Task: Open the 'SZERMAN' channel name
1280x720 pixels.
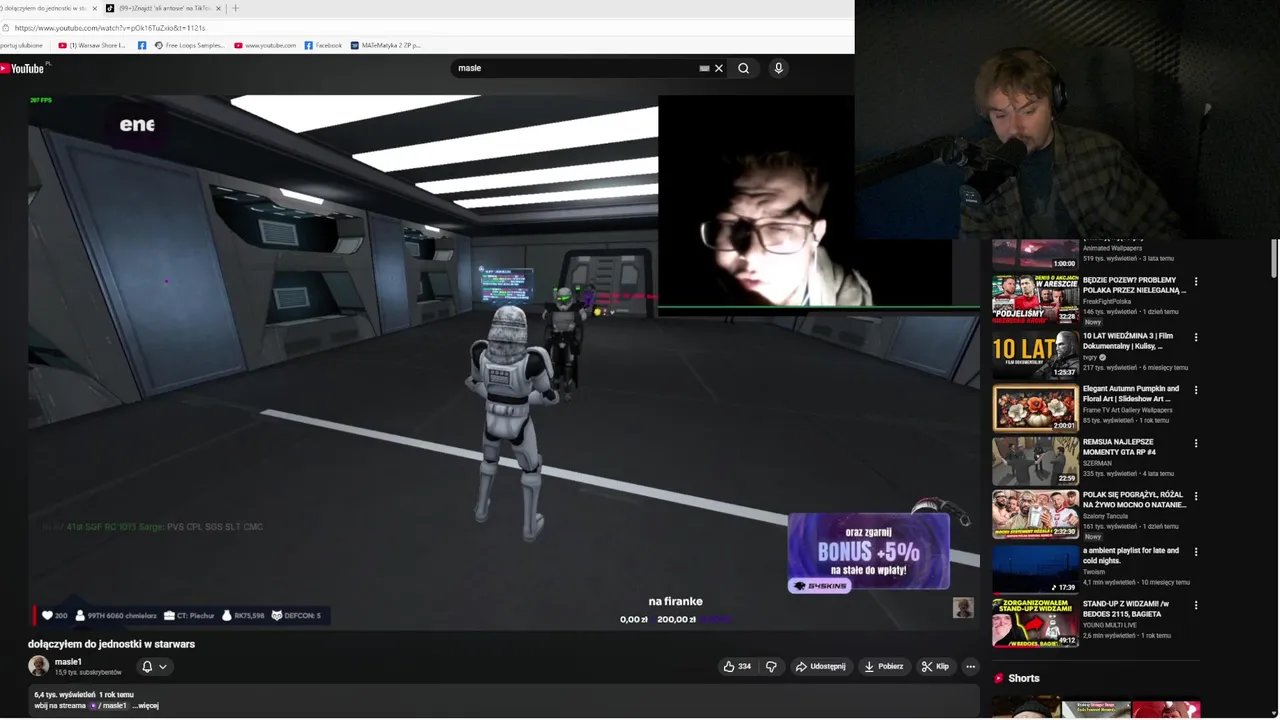Action: [x=1097, y=463]
